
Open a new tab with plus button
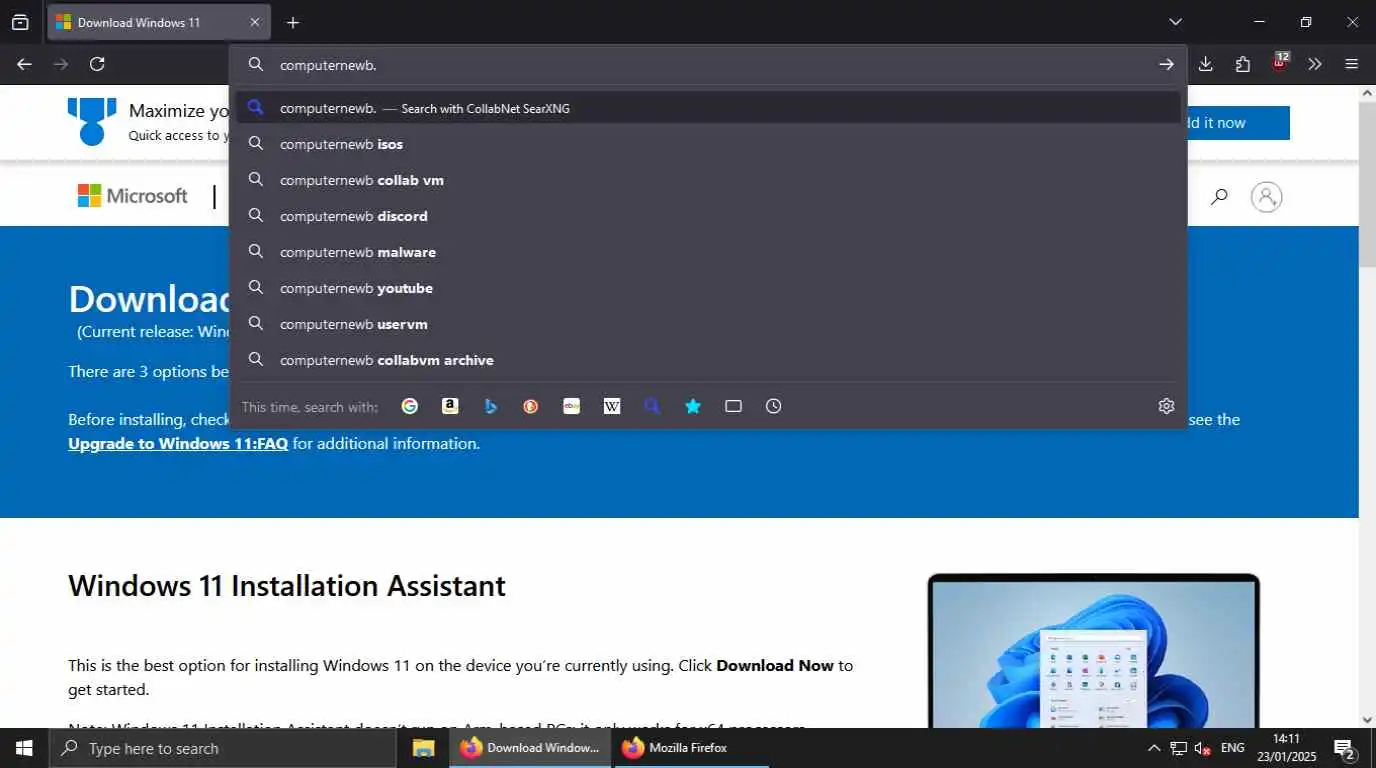click(292, 22)
